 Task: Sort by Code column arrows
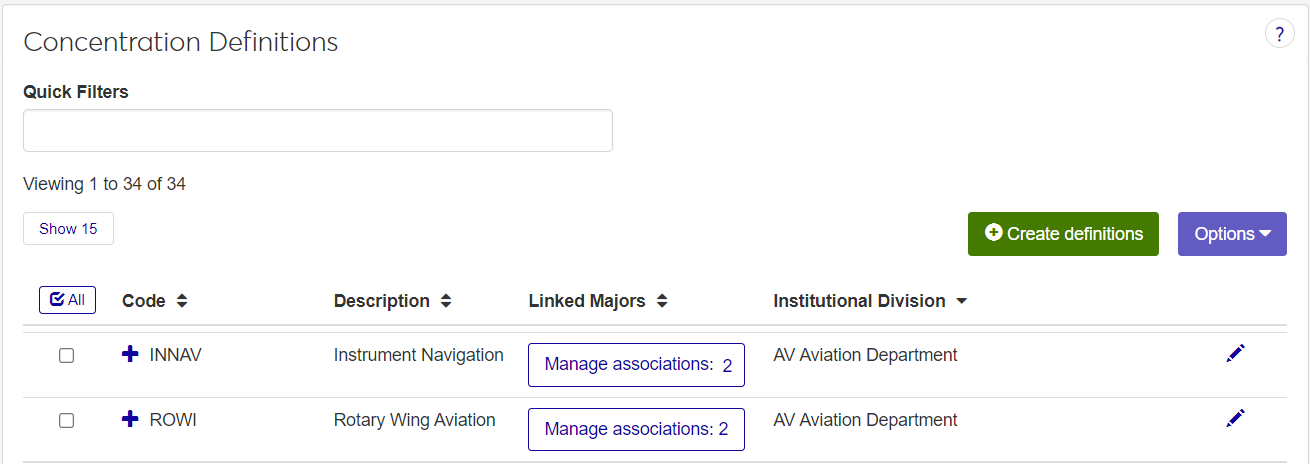tap(182, 301)
